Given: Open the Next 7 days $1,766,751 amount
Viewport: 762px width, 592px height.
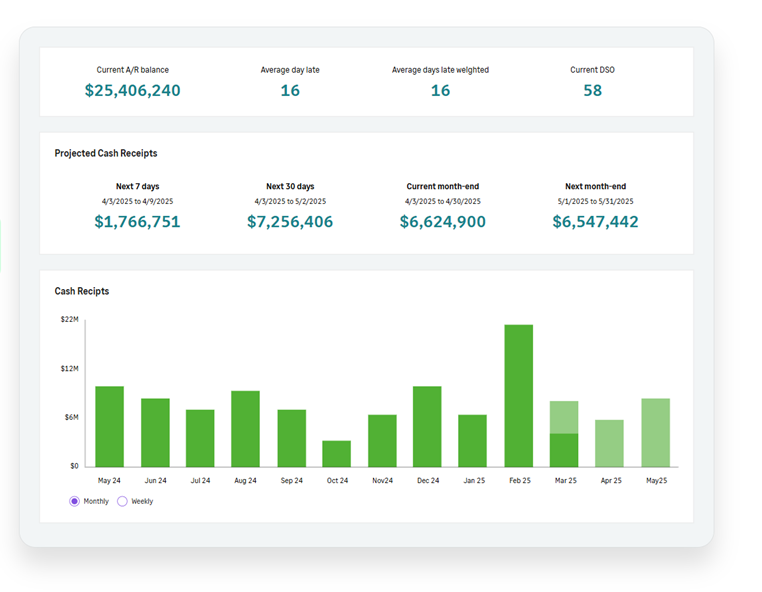Looking at the screenshot, I should tap(137, 222).
